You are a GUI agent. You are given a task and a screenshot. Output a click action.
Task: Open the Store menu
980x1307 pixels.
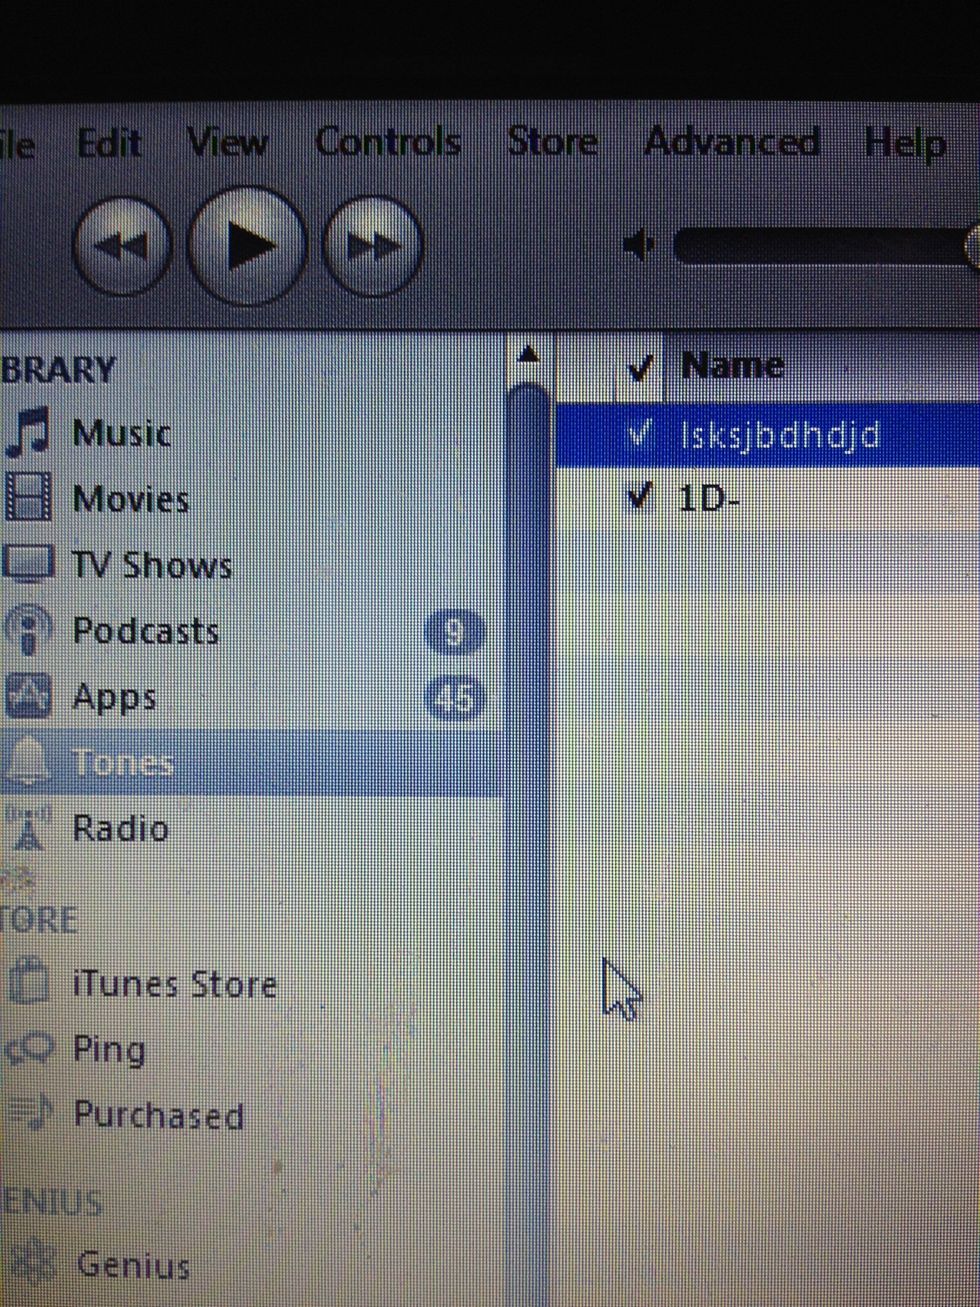[552, 143]
